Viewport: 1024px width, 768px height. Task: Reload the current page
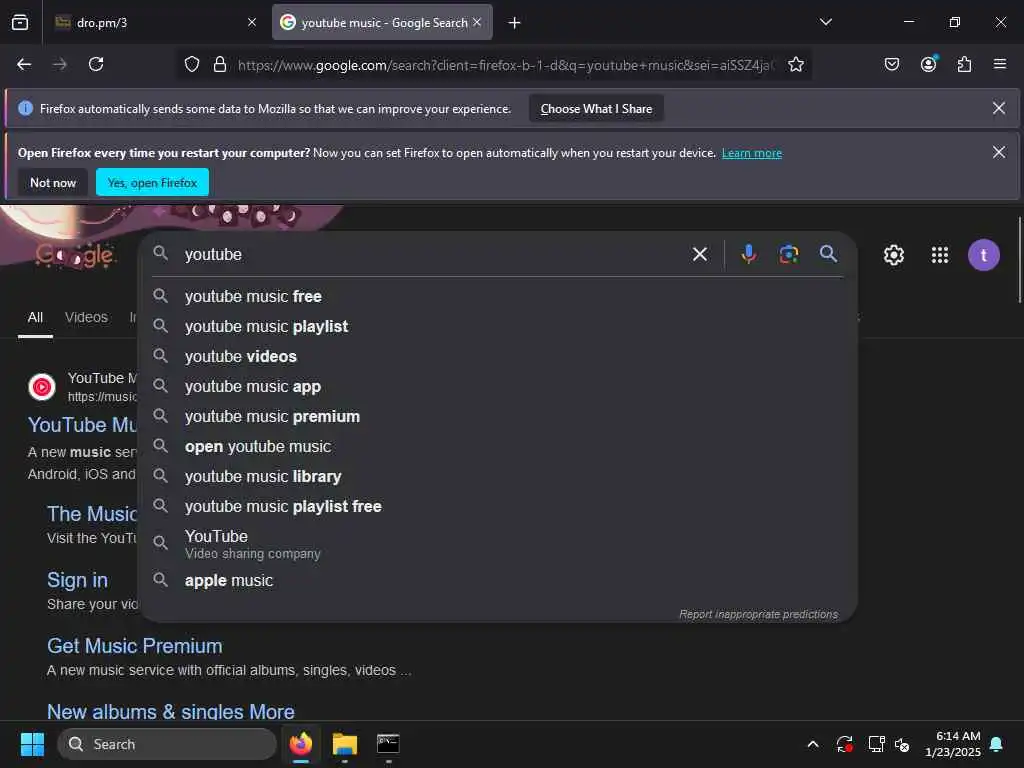96,64
